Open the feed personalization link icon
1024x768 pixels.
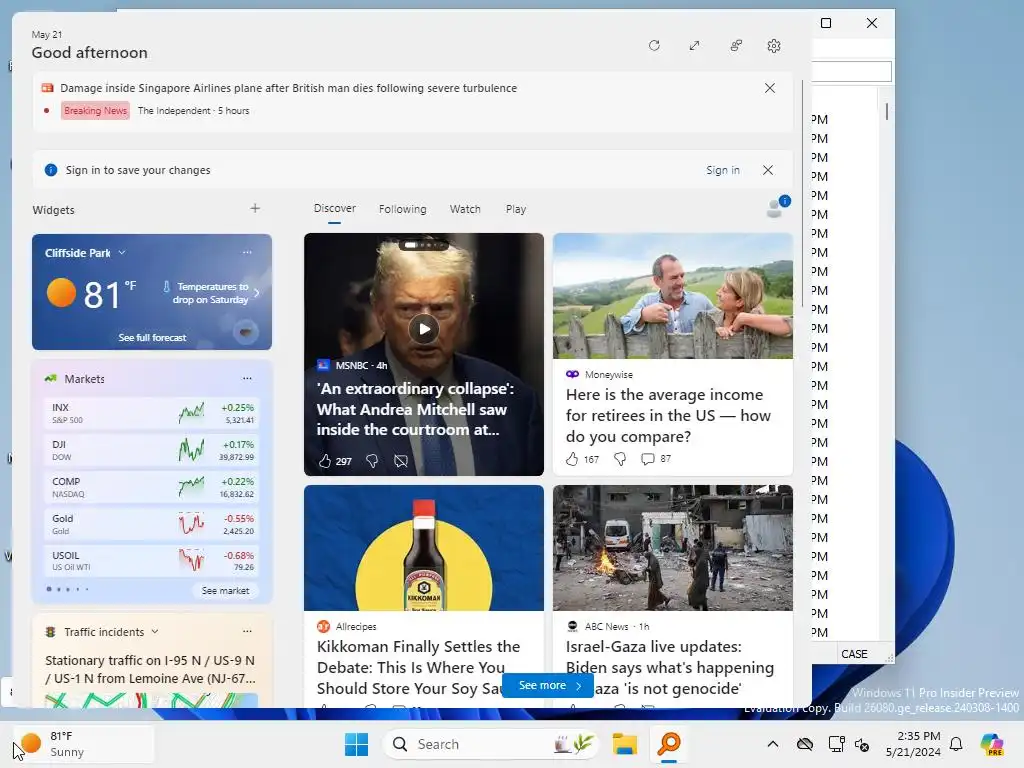(736, 46)
